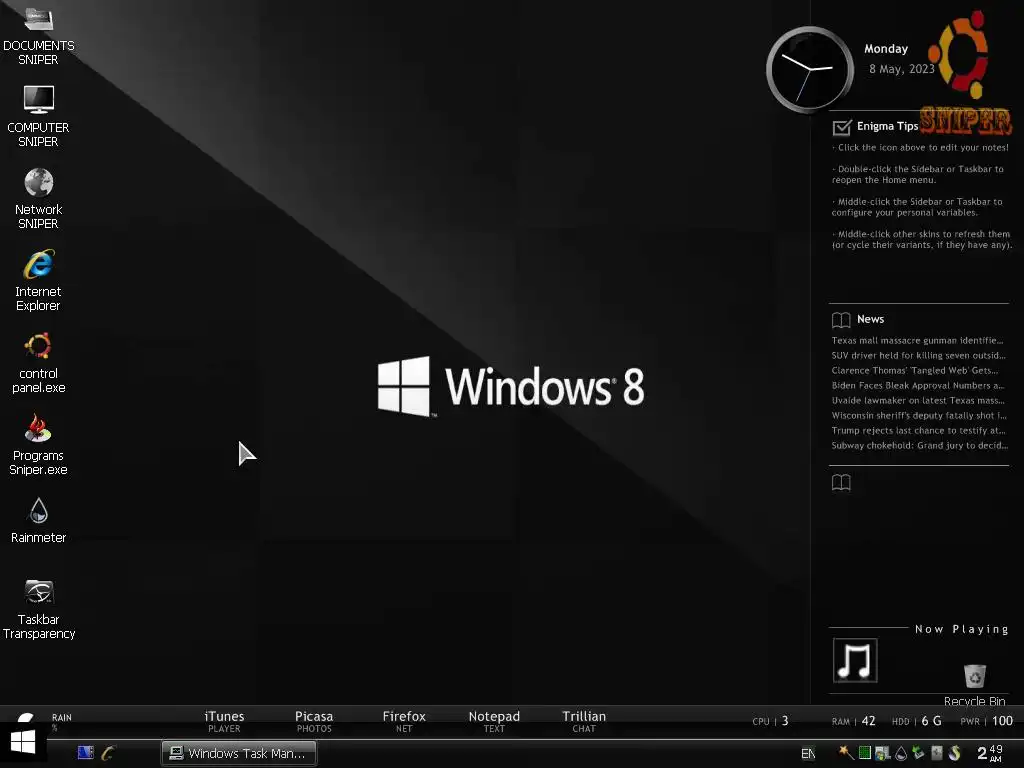
Task: Click the CPU 3 usage meter
Action: tap(771, 721)
